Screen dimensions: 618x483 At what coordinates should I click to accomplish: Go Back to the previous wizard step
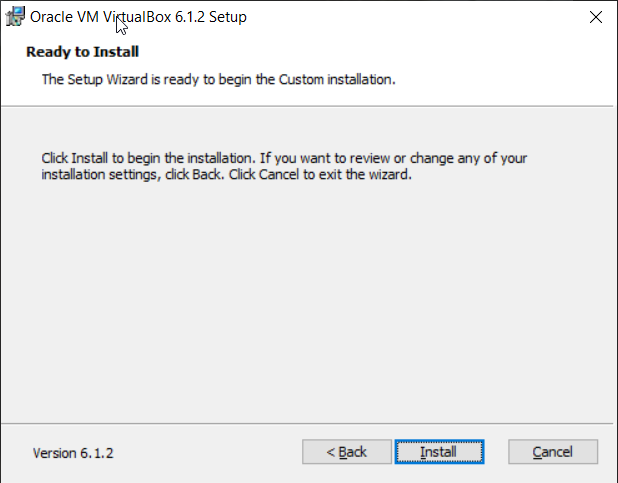pos(346,452)
